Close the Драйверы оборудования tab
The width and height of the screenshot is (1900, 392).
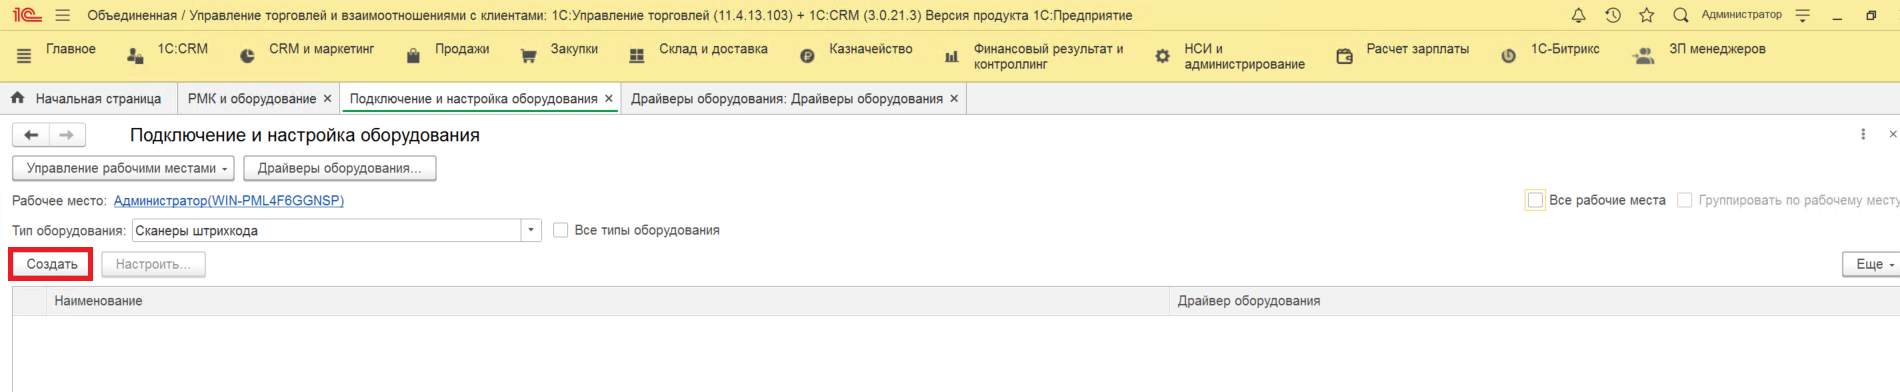tap(954, 98)
